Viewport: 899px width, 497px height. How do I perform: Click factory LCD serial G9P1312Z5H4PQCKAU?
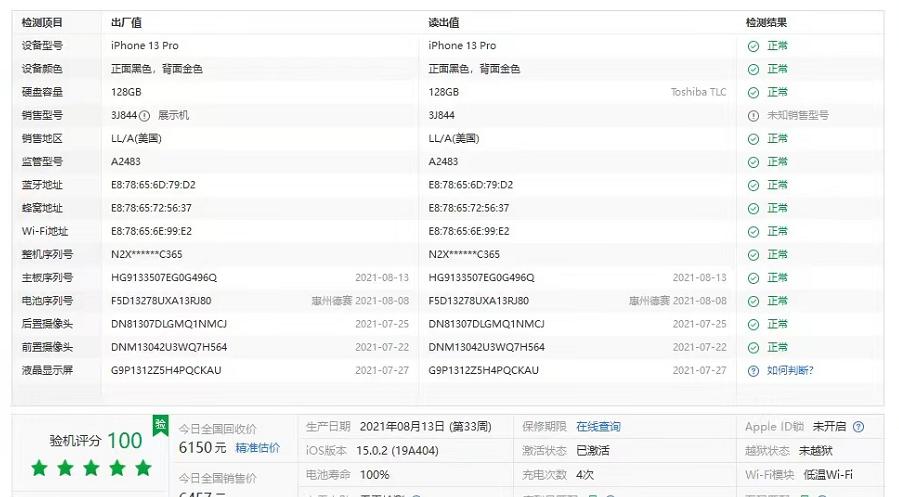(x=166, y=370)
